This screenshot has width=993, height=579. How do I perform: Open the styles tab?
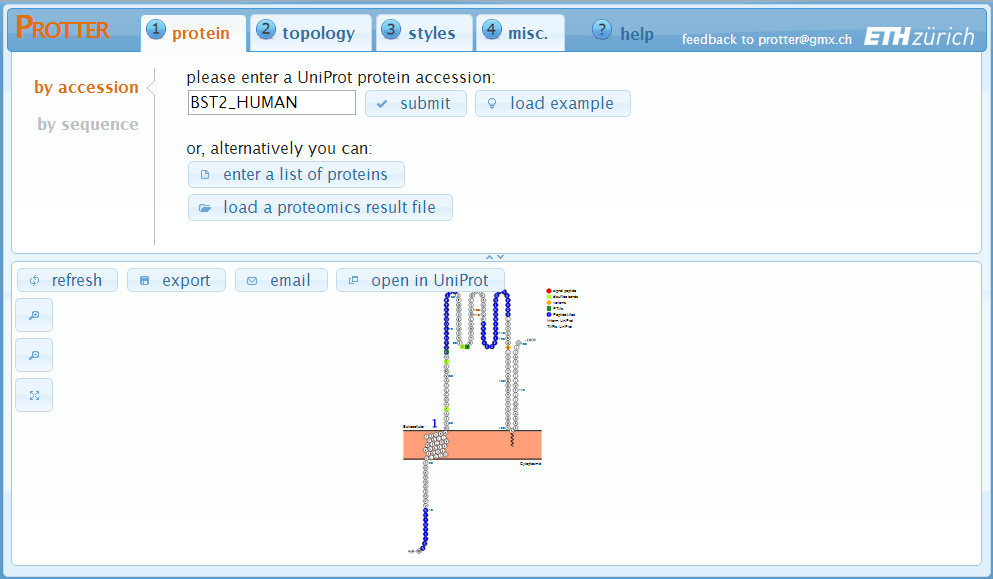[422, 33]
